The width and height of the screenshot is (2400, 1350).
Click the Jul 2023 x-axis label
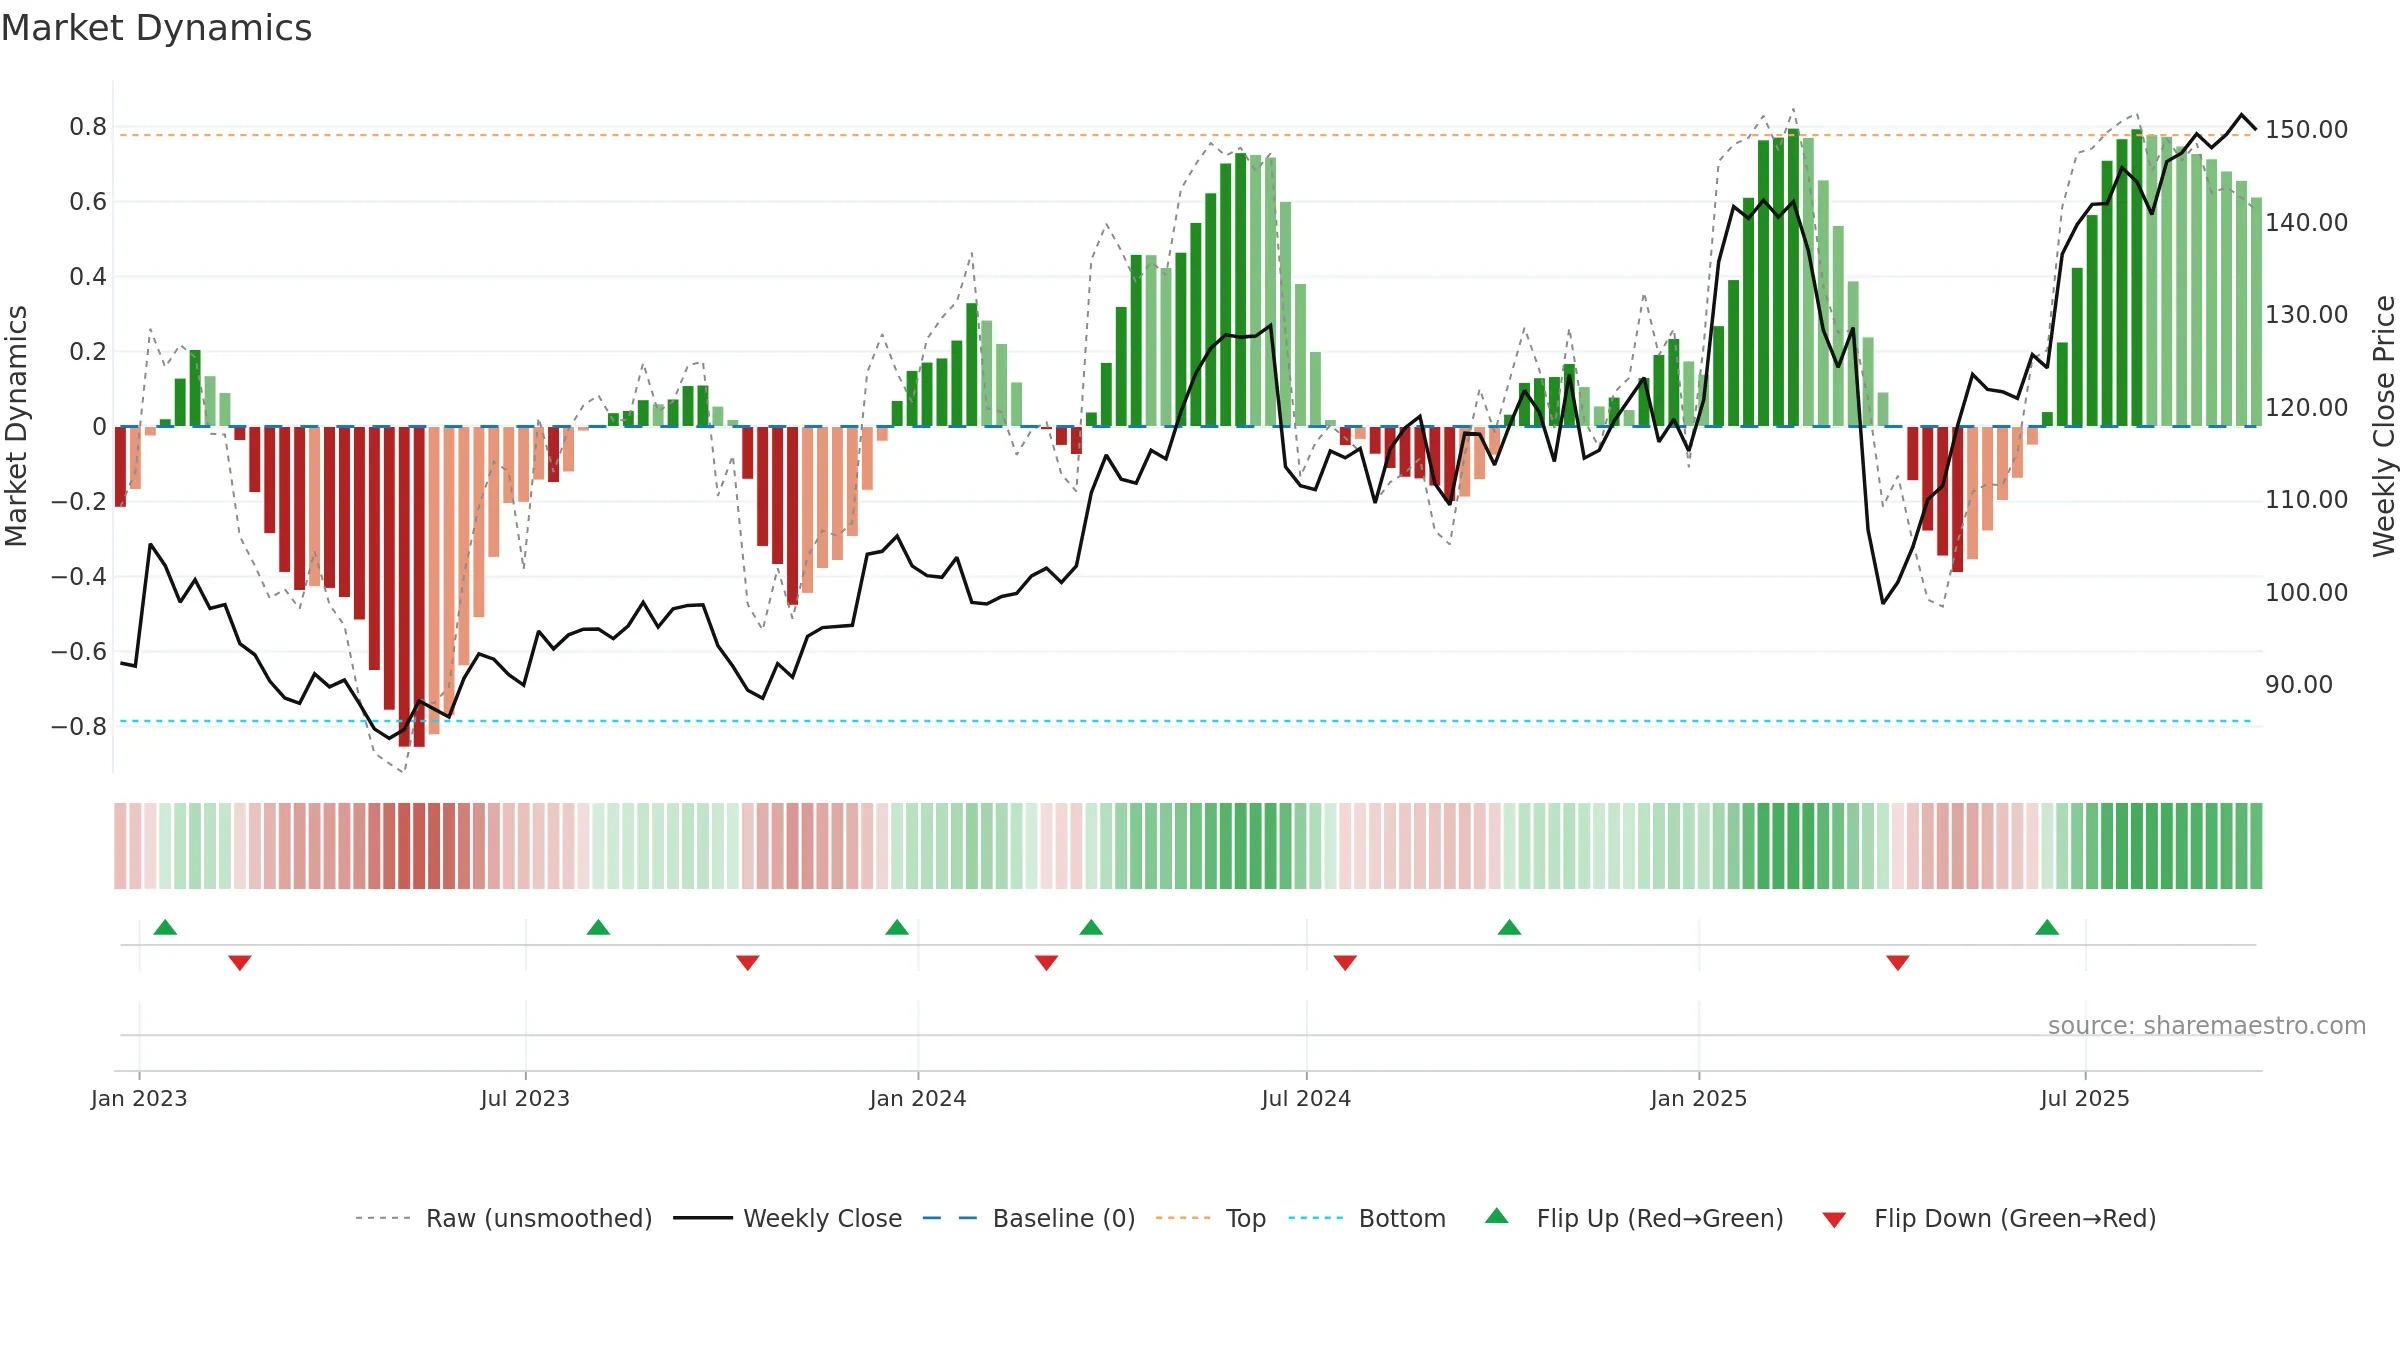(525, 1098)
